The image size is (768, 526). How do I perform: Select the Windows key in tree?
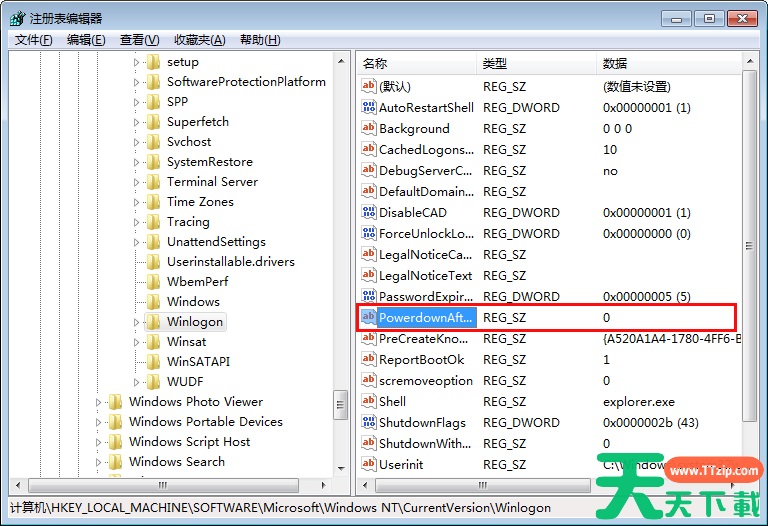[x=193, y=302]
